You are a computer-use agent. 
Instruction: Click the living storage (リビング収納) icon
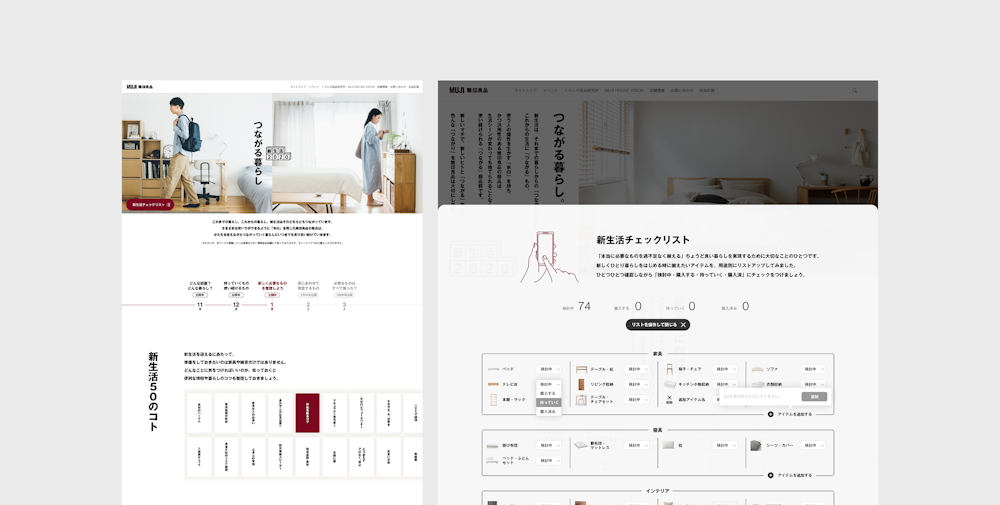pos(581,384)
